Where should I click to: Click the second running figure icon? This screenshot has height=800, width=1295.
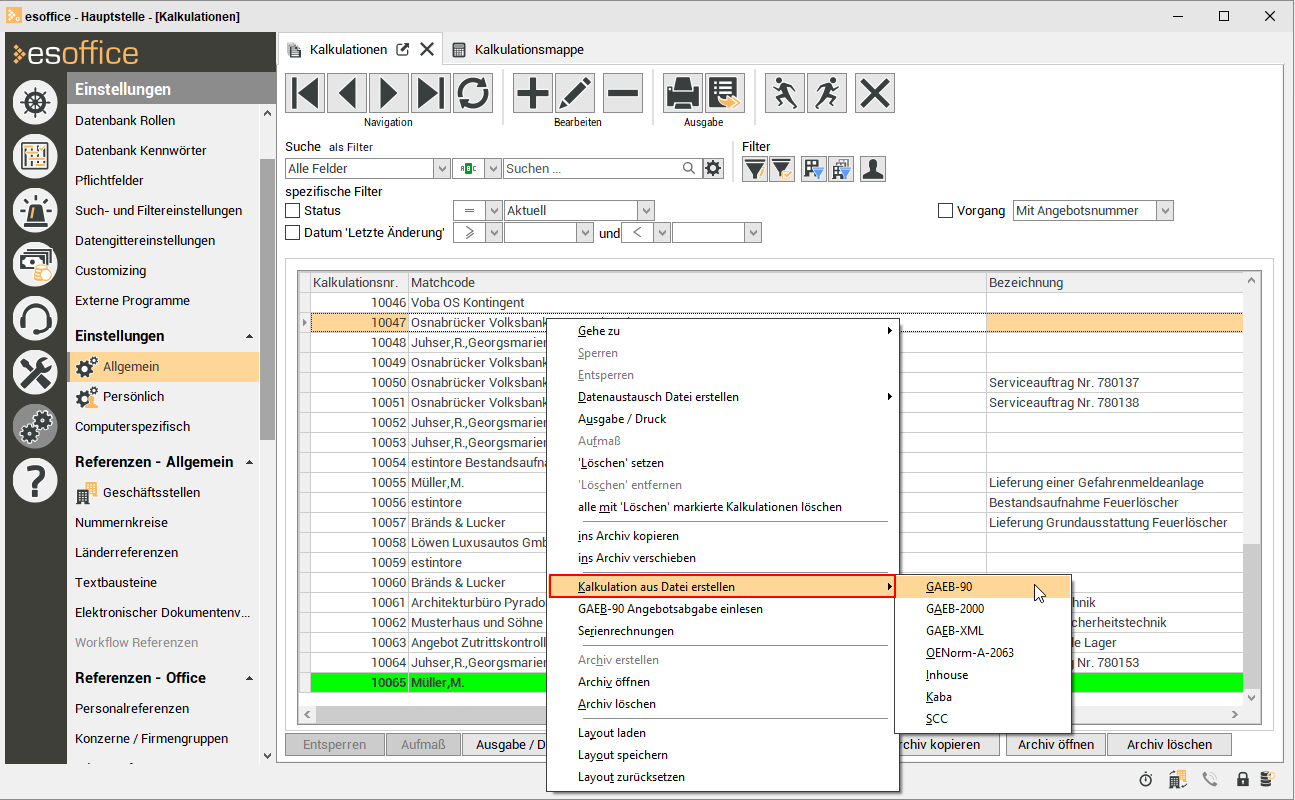827,94
